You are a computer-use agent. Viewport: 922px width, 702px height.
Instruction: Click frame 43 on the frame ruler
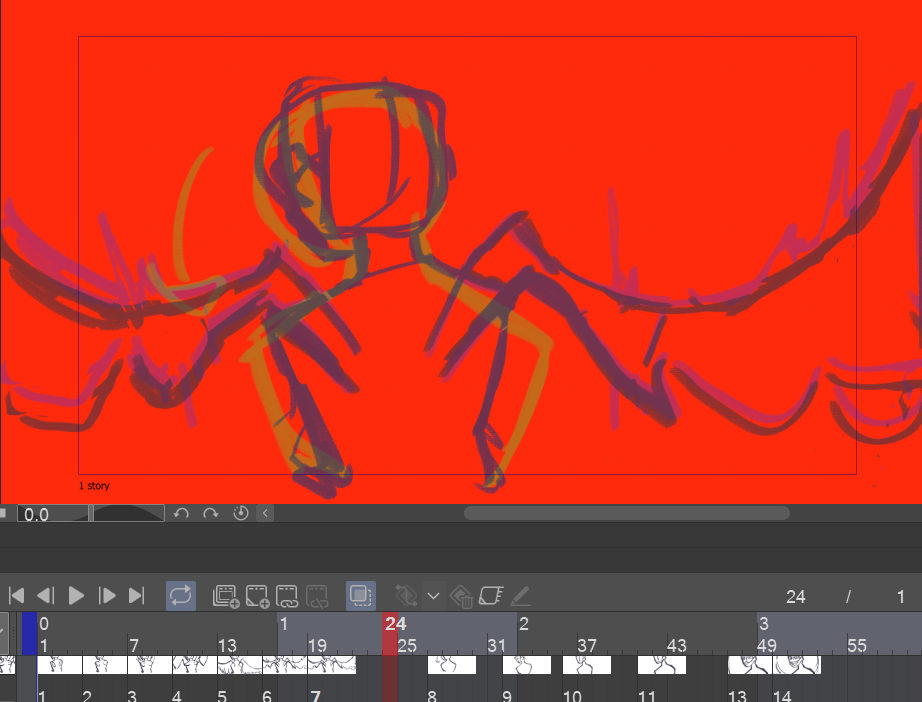coord(677,646)
